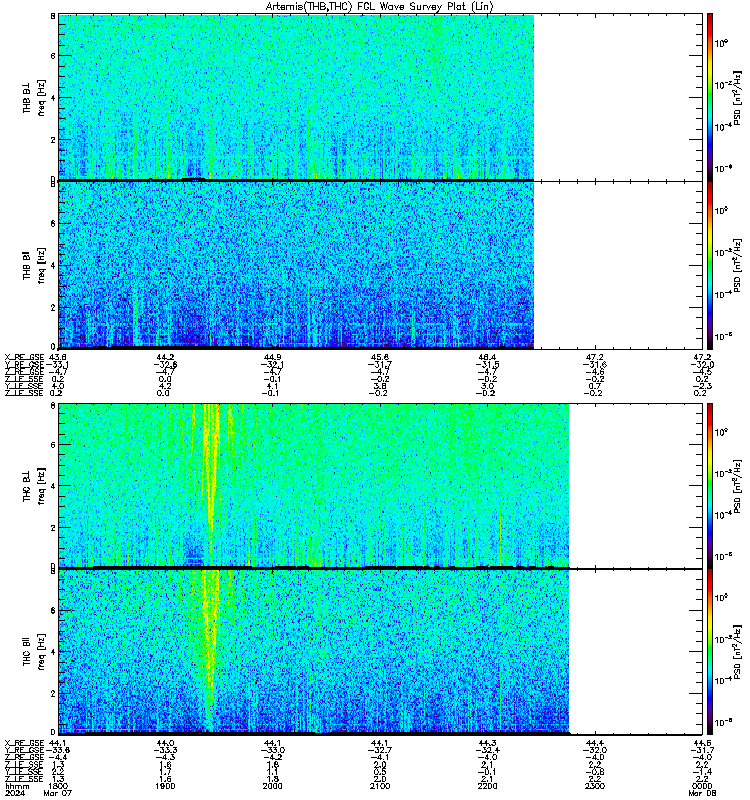The height and width of the screenshot is (800, 750).
Task: Click the THB X_RE_GSE value '44.9'
Action: tap(272, 357)
